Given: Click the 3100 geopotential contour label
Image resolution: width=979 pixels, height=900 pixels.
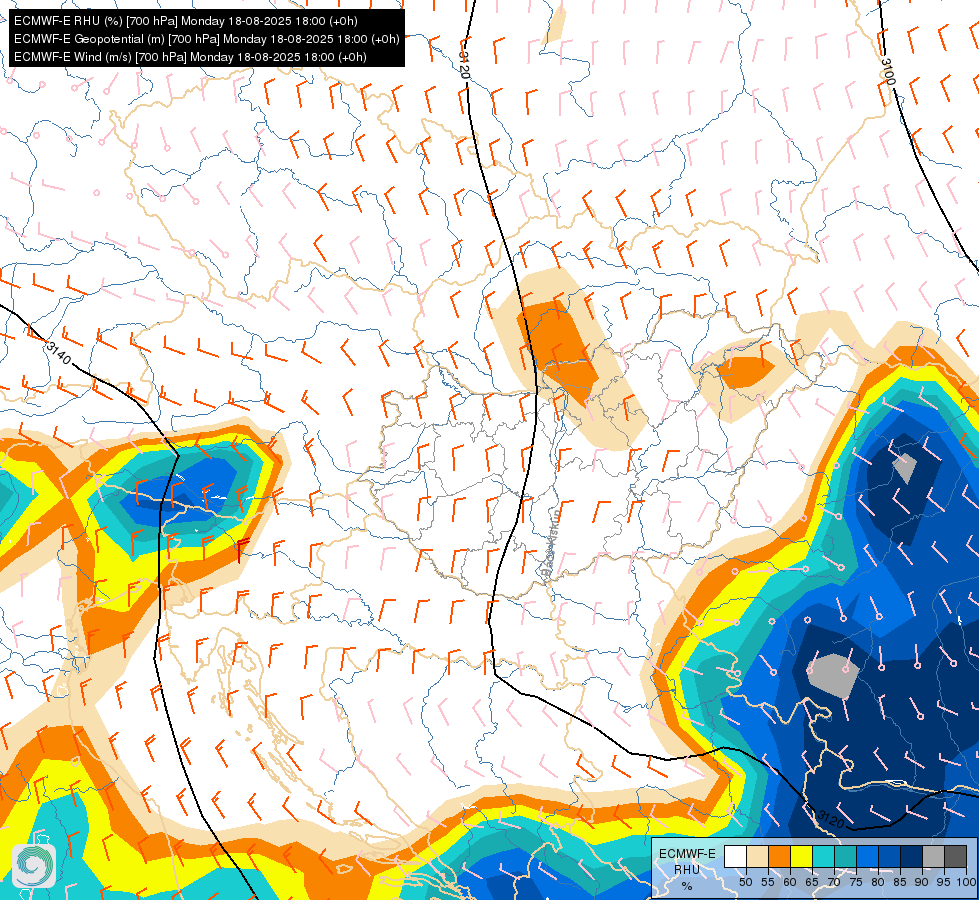Looking at the screenshot, I should pos(888,71).
